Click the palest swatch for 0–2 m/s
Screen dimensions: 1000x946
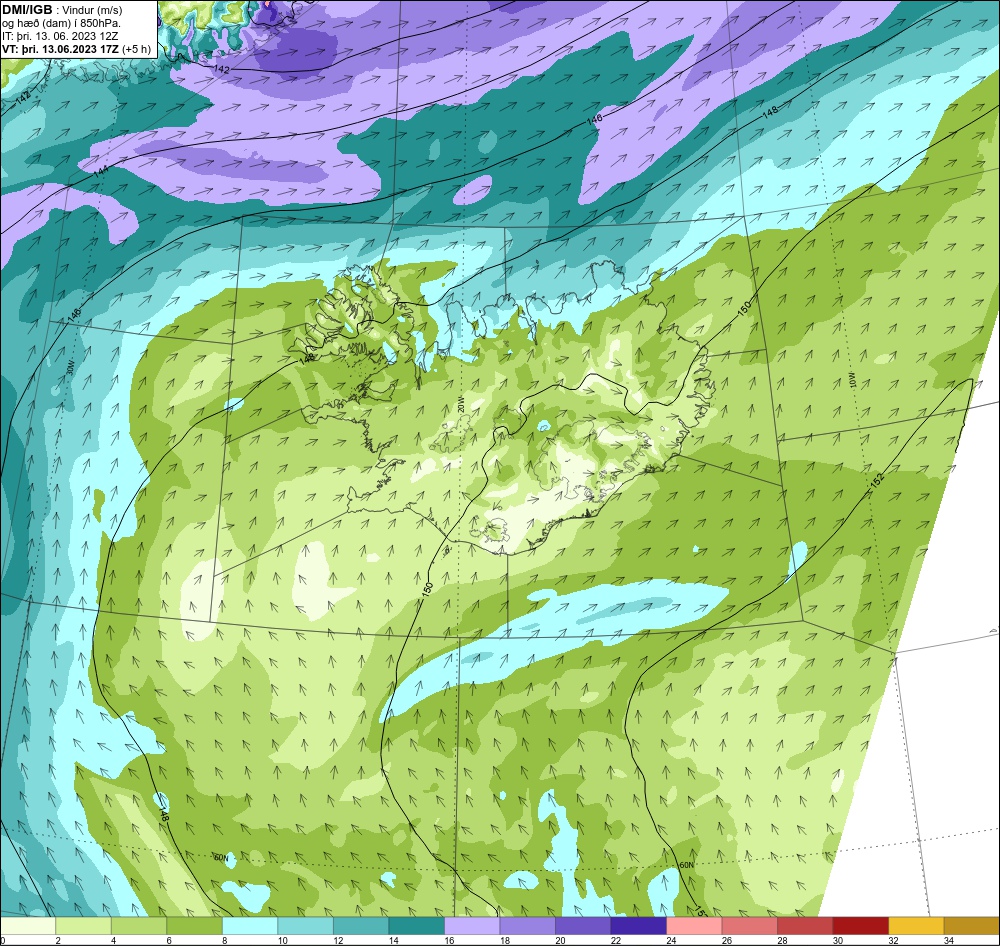[28, 925]
